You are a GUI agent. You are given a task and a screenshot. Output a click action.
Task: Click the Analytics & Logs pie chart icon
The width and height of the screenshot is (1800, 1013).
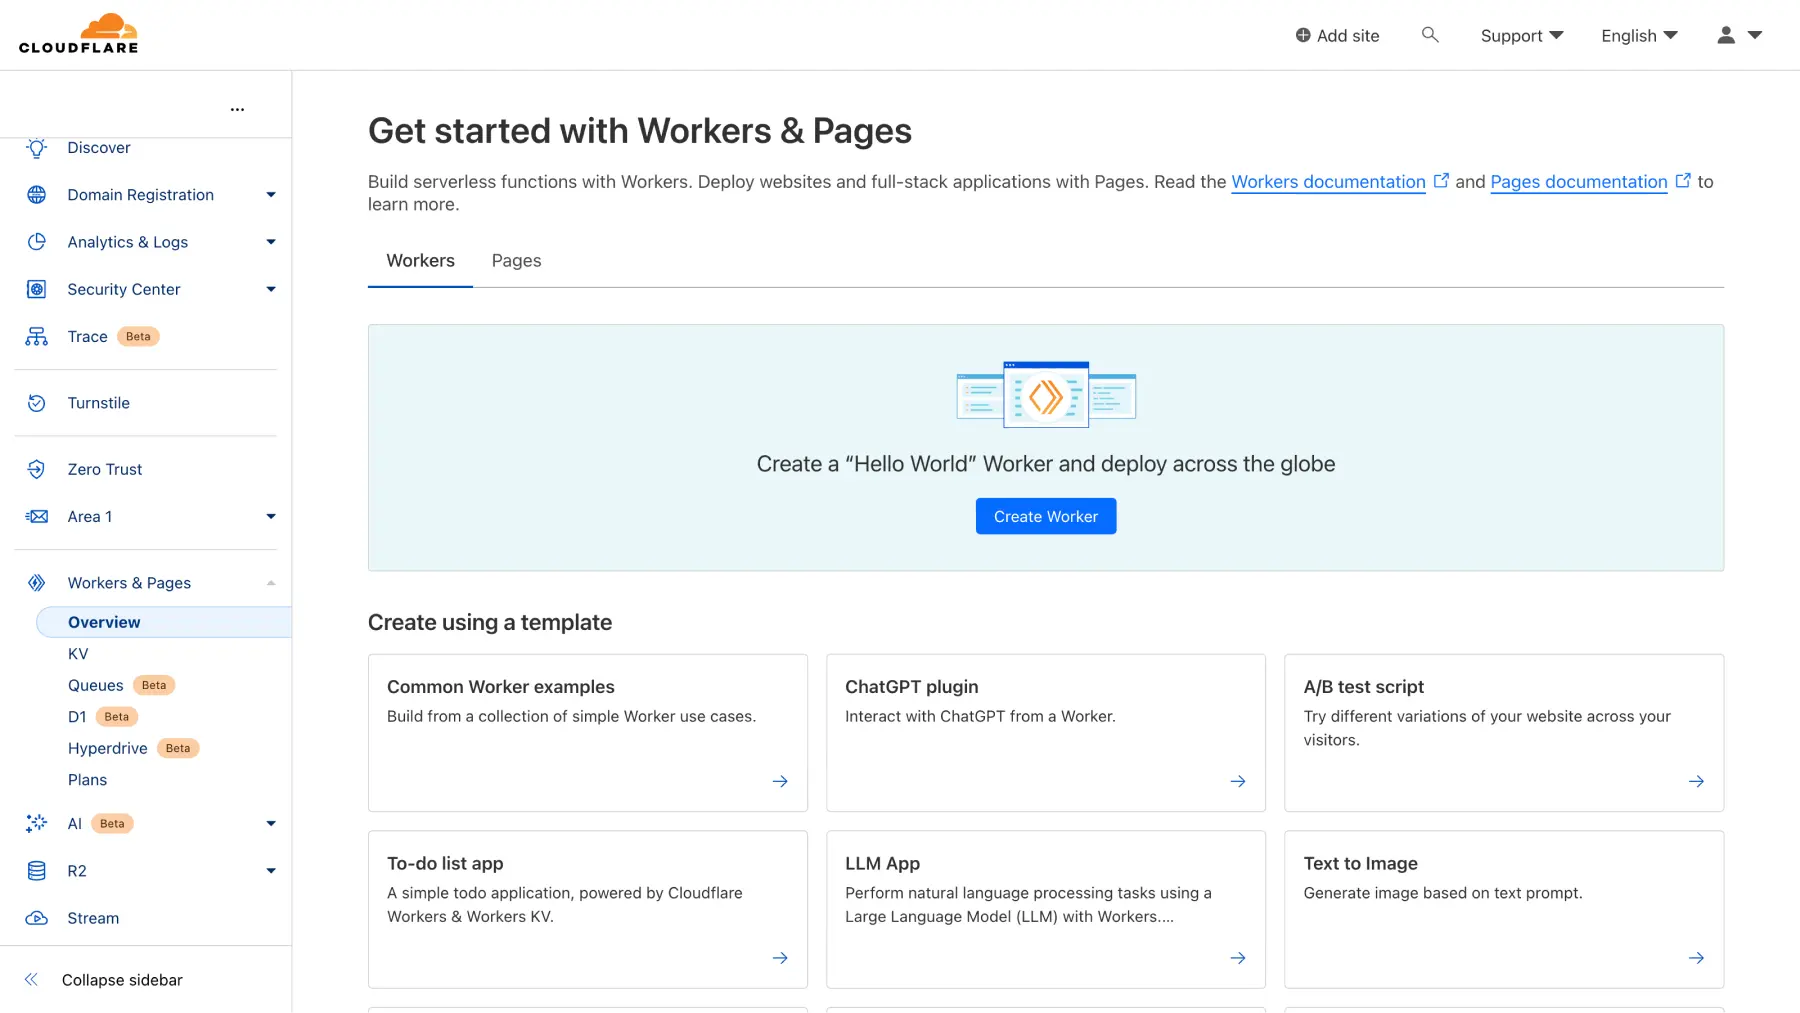(37, 242)
